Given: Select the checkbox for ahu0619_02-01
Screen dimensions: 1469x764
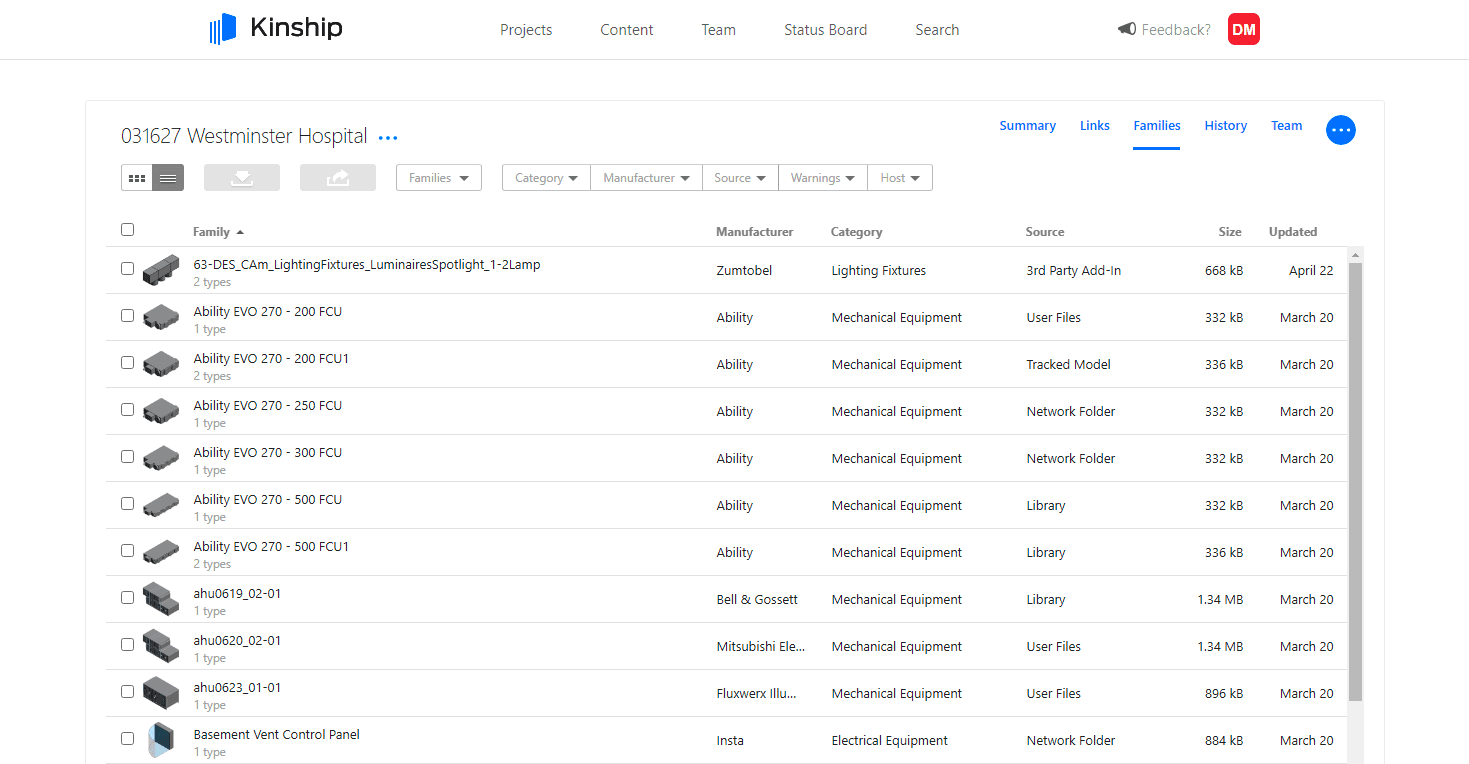Looking at the screenshot, I should (x=127, y=597).
